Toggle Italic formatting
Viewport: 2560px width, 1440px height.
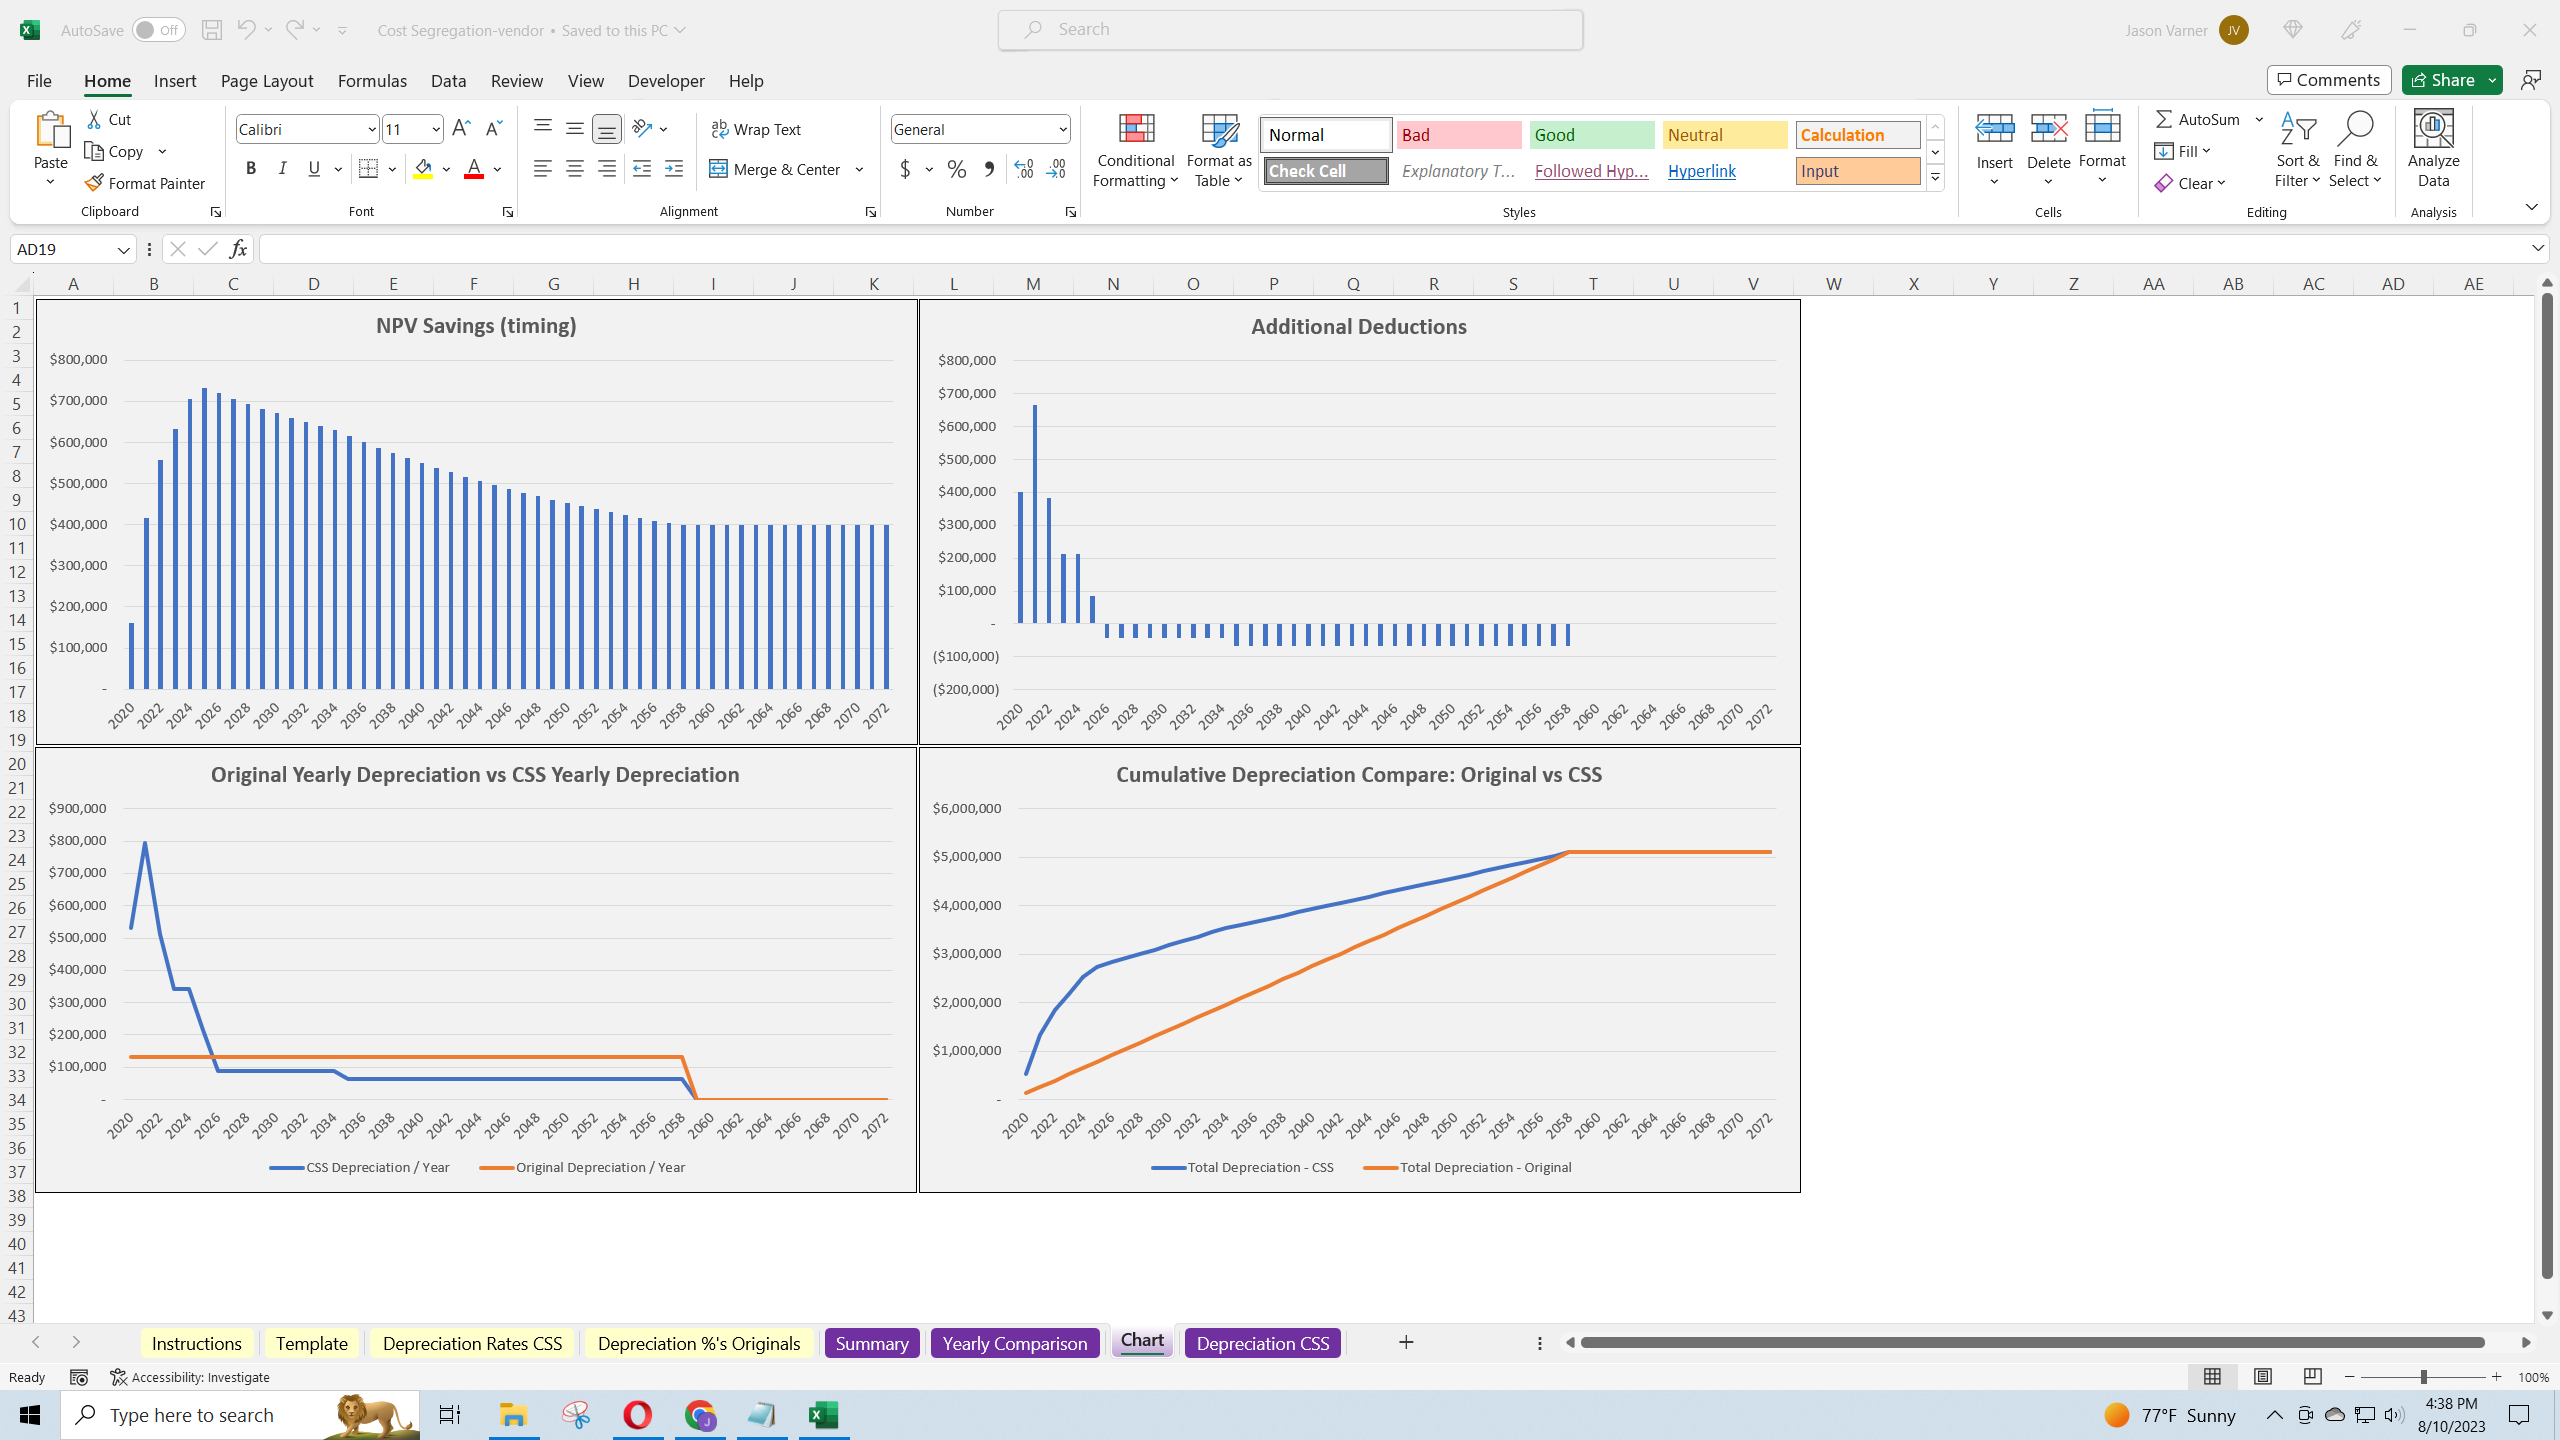282,169
